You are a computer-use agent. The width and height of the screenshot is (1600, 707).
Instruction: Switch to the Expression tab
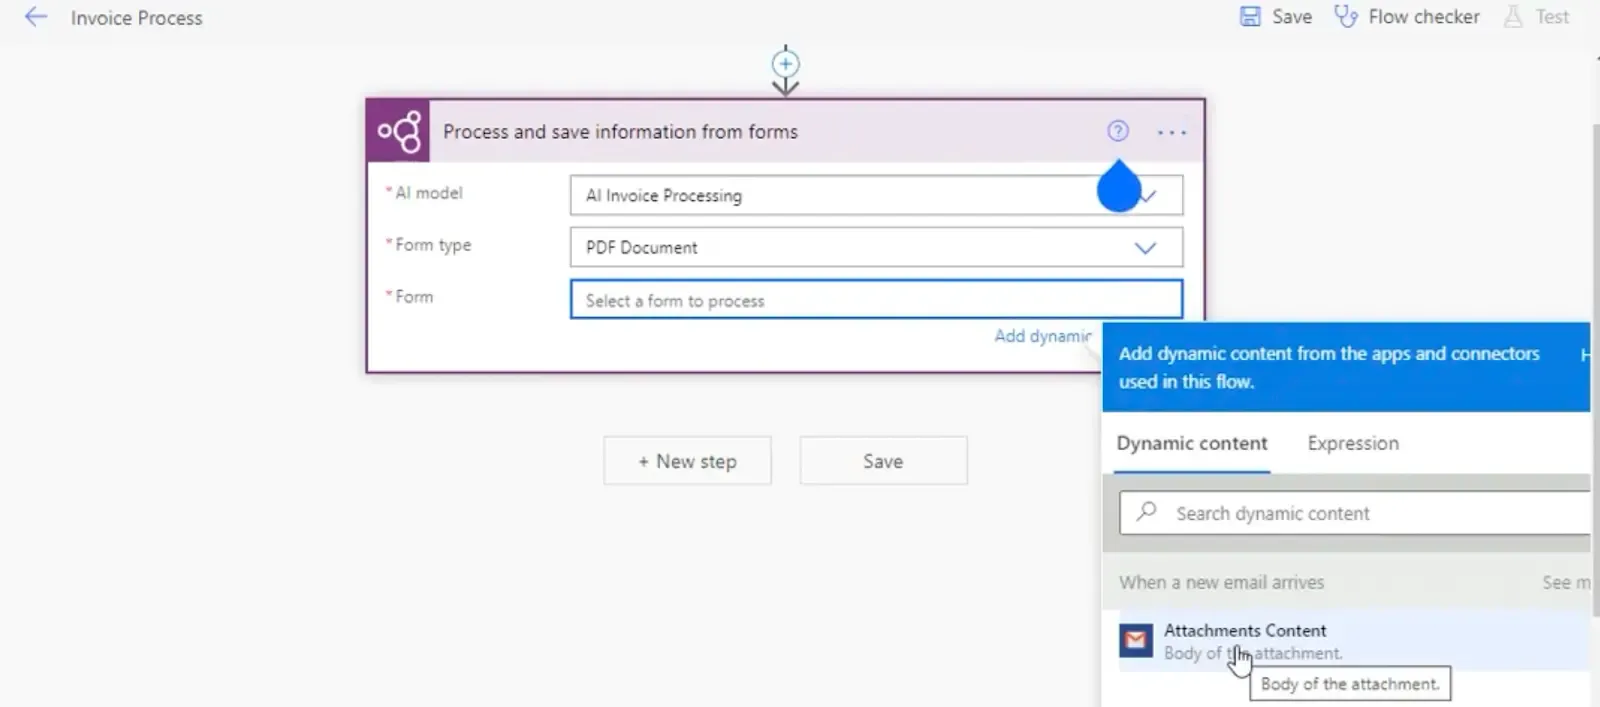(x=1352, y=443)
